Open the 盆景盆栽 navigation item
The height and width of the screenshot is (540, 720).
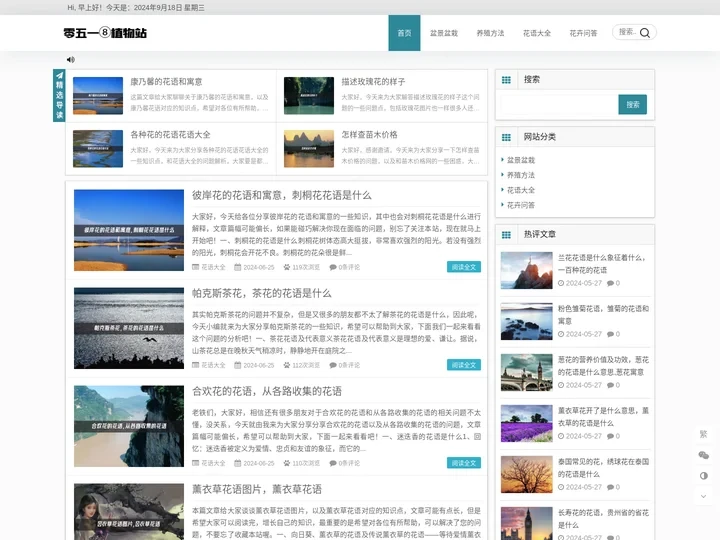click(444, 33)
